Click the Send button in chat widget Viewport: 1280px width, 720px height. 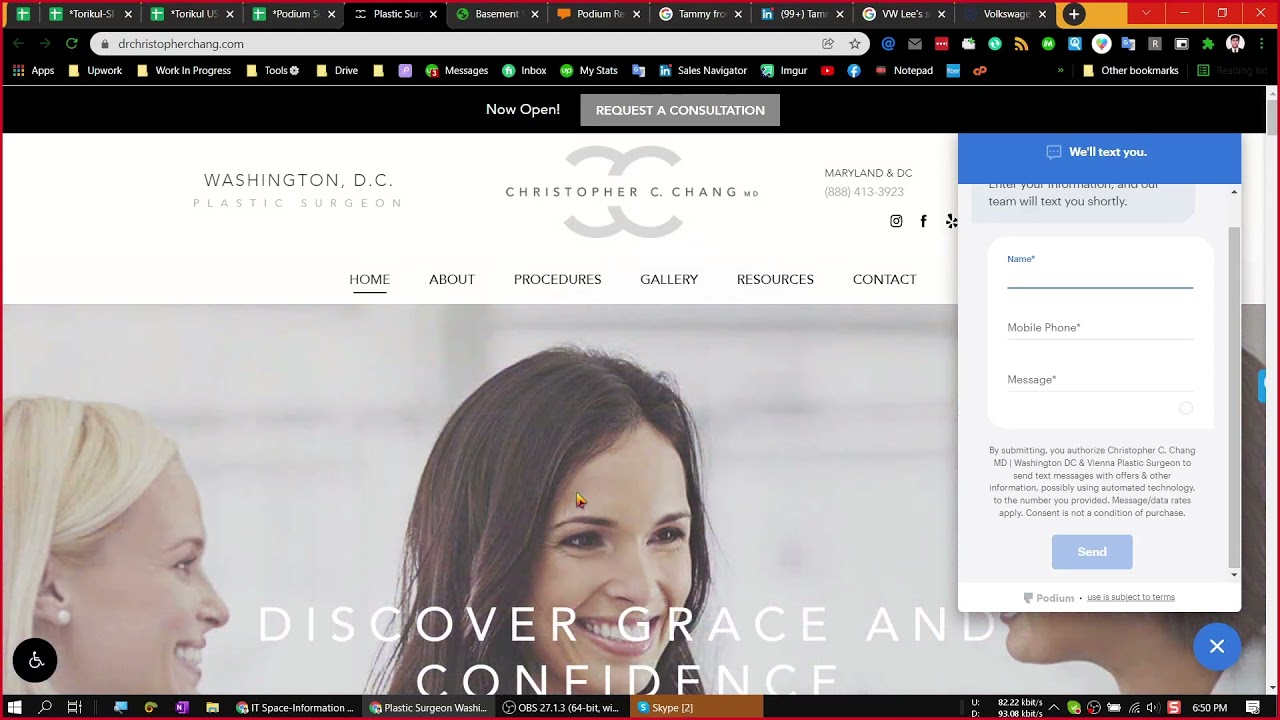[1092, 552]
